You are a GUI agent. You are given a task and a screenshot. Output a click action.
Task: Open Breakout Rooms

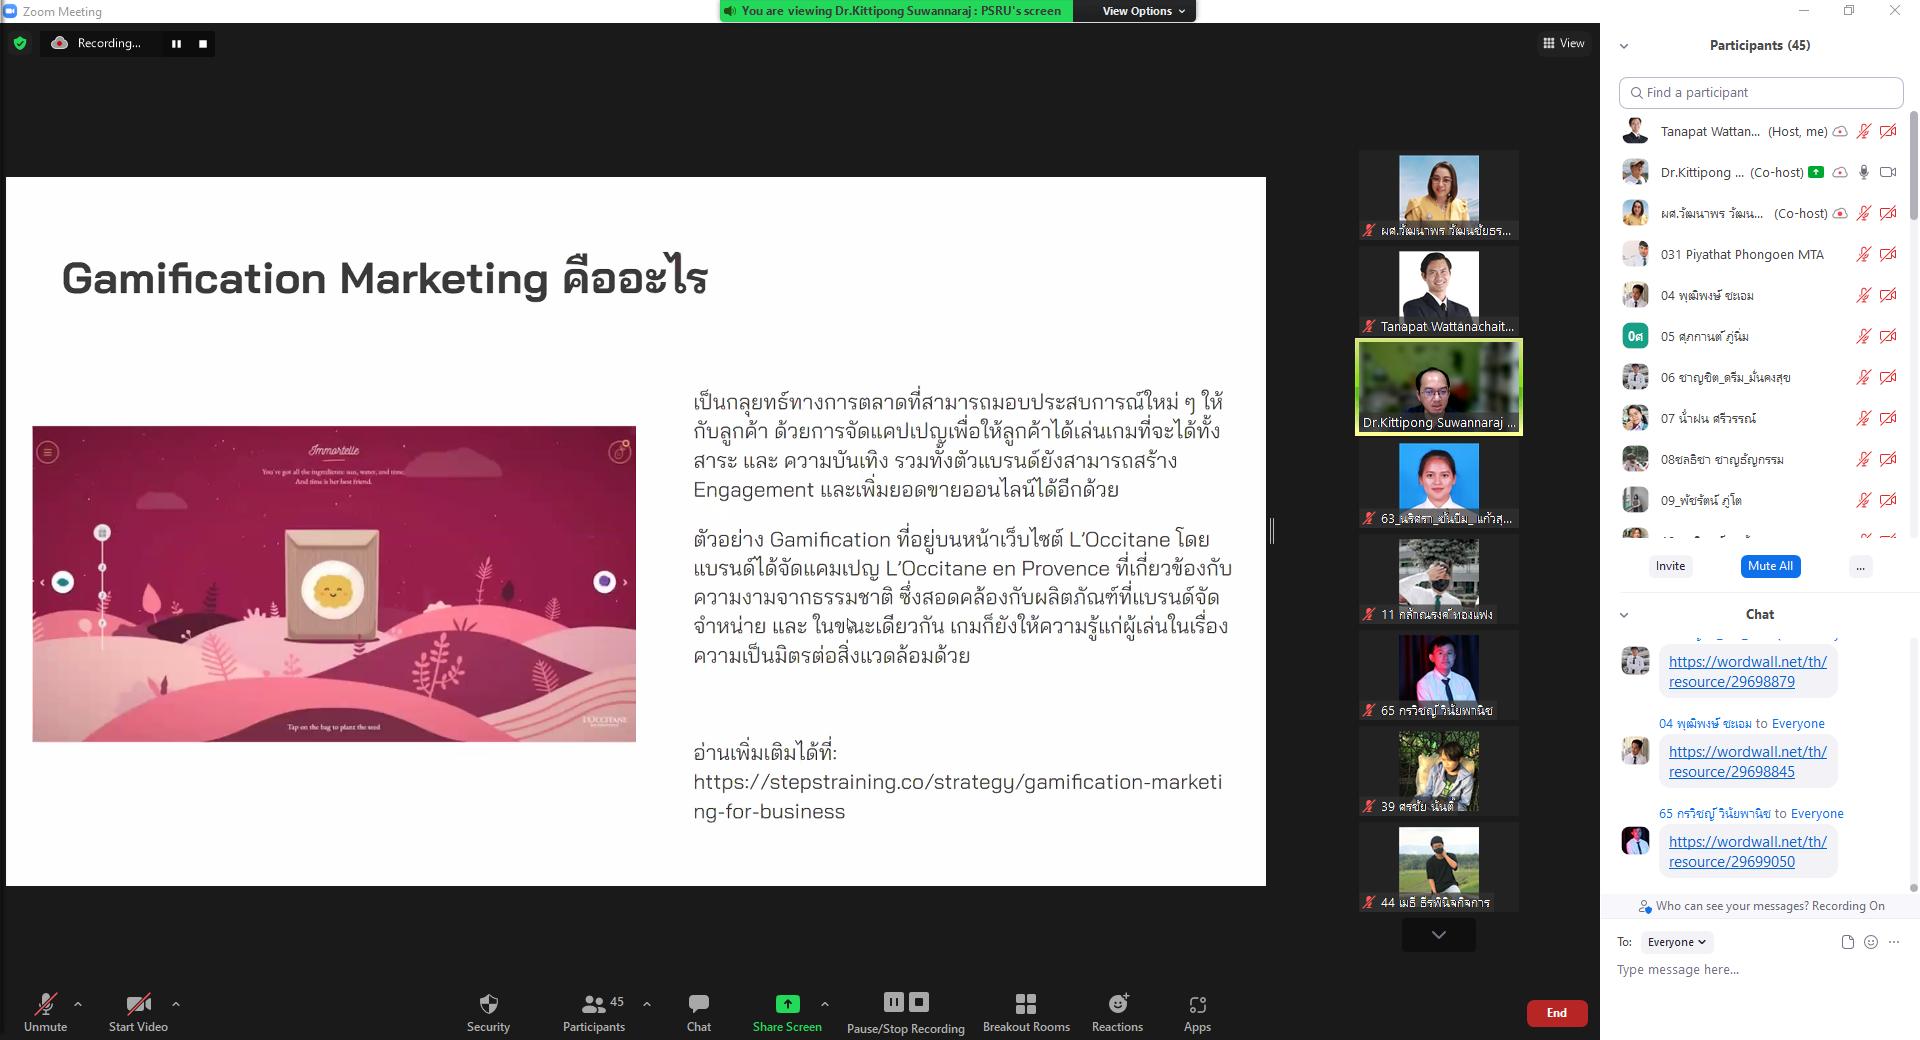[1026, 1012]
